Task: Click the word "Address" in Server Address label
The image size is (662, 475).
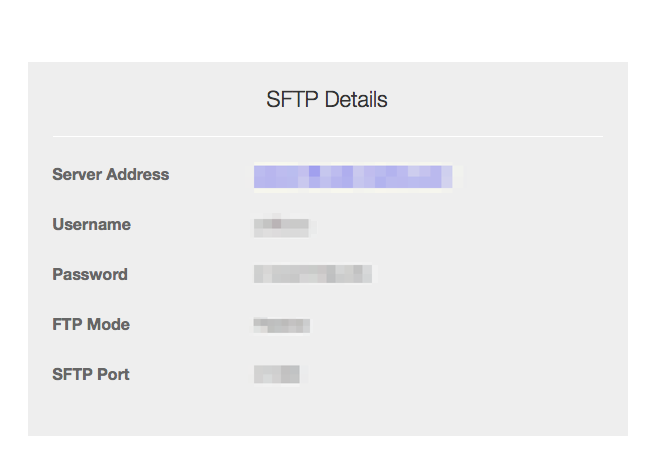Action: coord(138,175)
